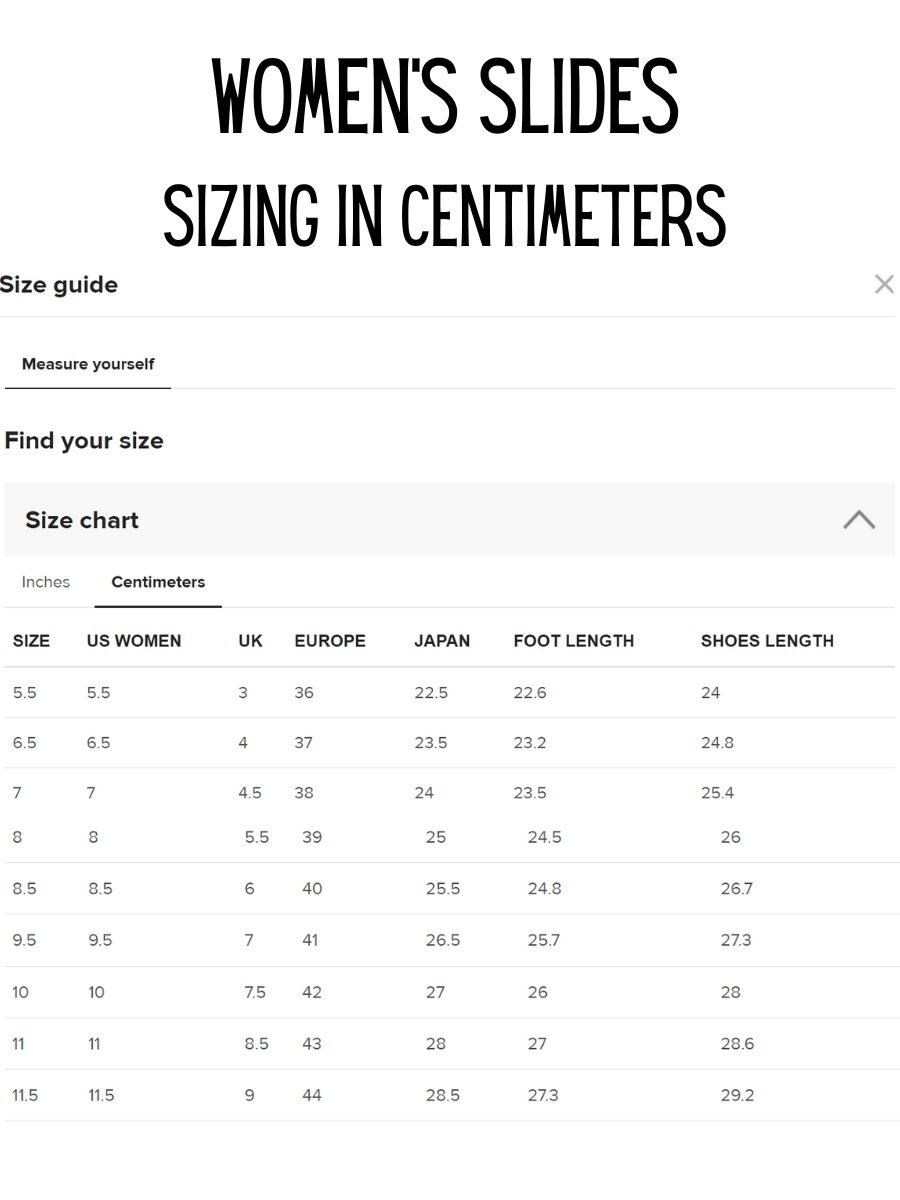Click the Size guide title

[x=59, y=285]
